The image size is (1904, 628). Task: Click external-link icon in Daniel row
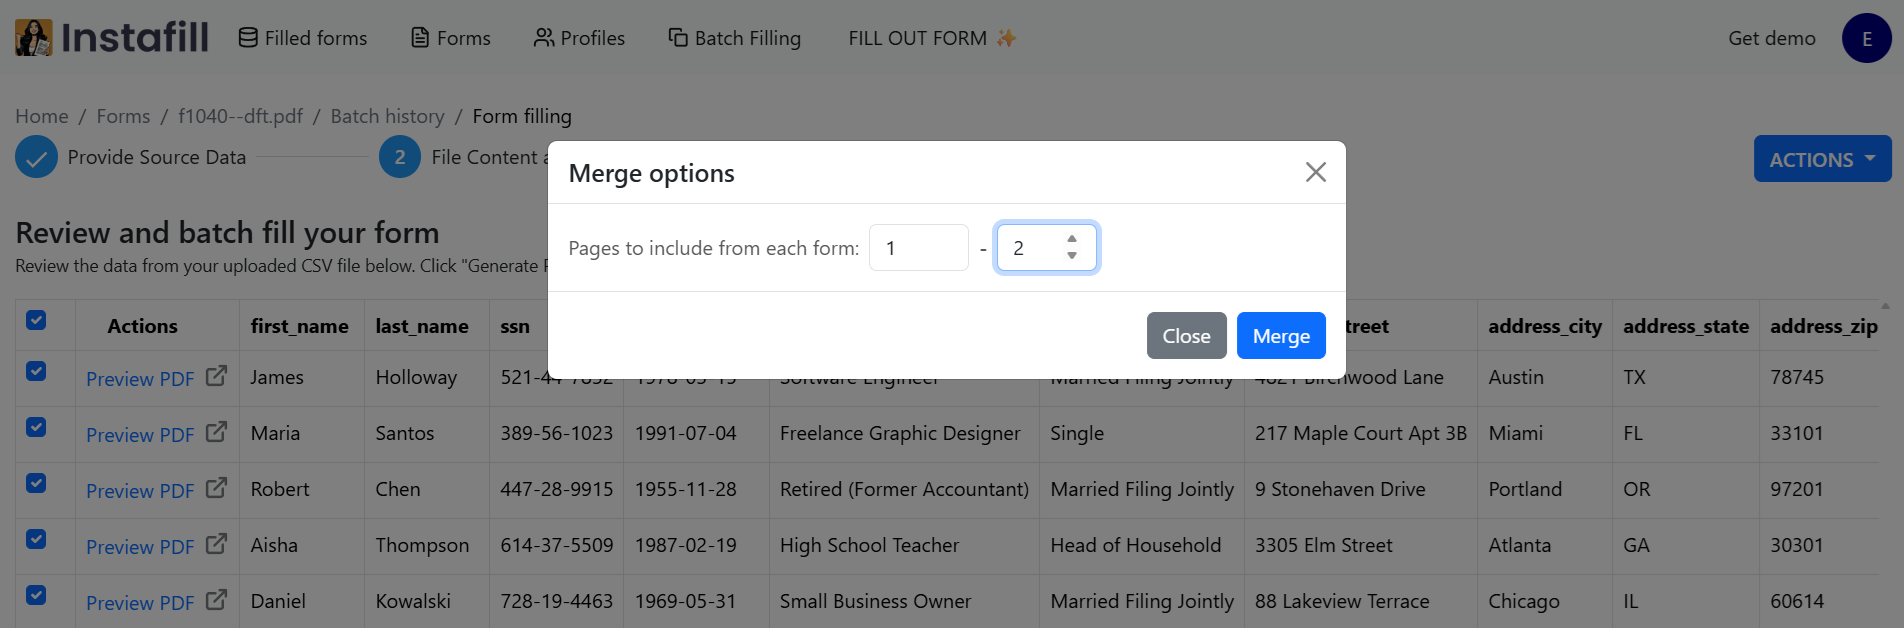tap(216, 600)
